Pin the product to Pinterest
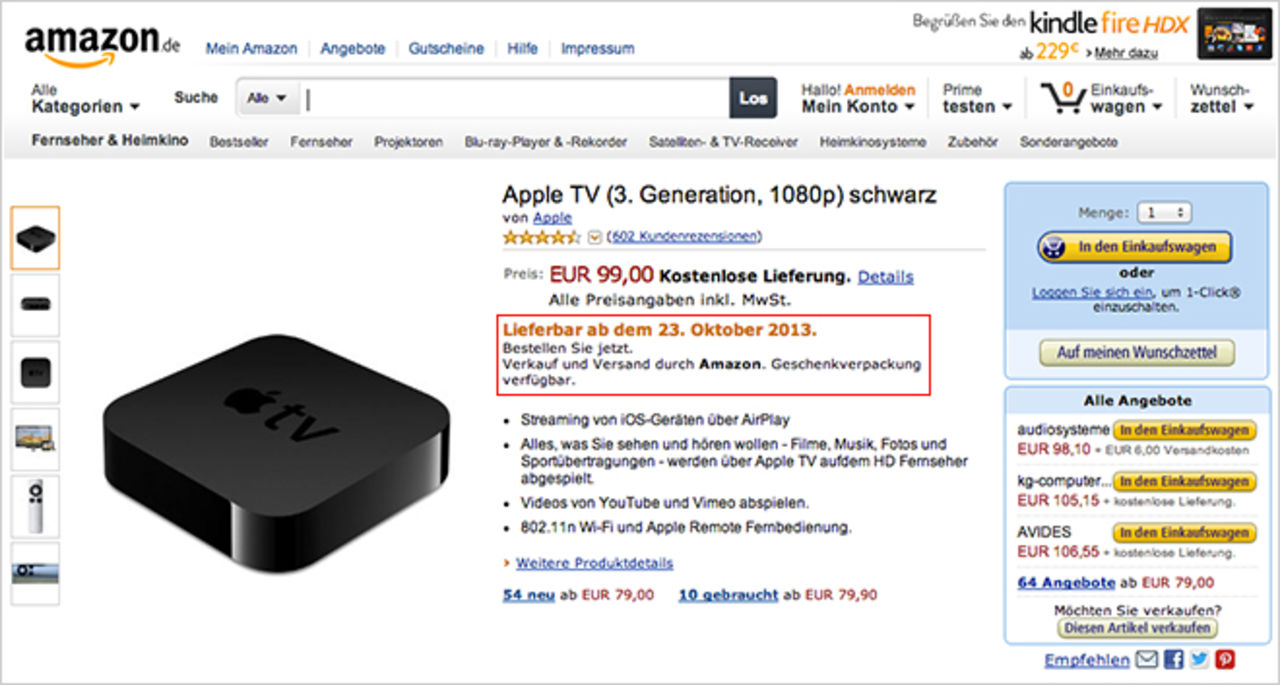This screenshot has height=685, width=1280. tap(1223, 659)
